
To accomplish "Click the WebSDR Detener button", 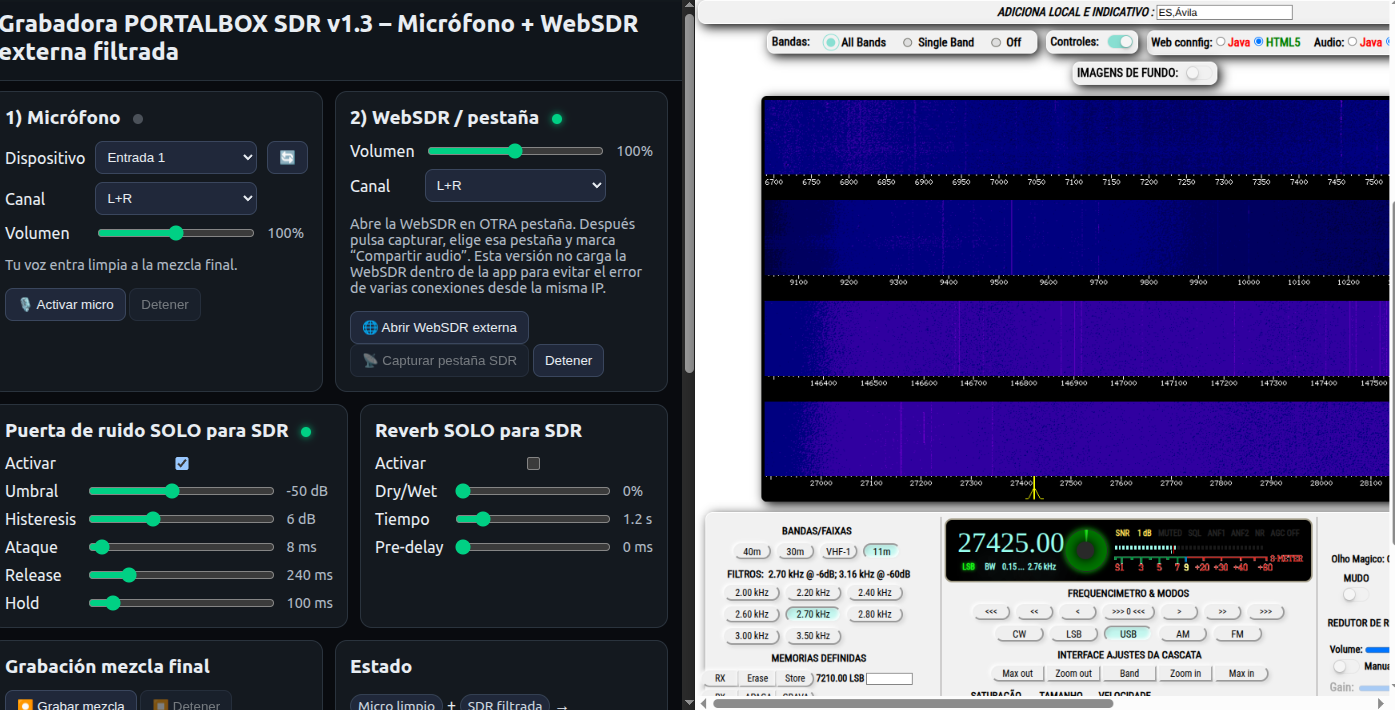I will [x=568, y=361].
